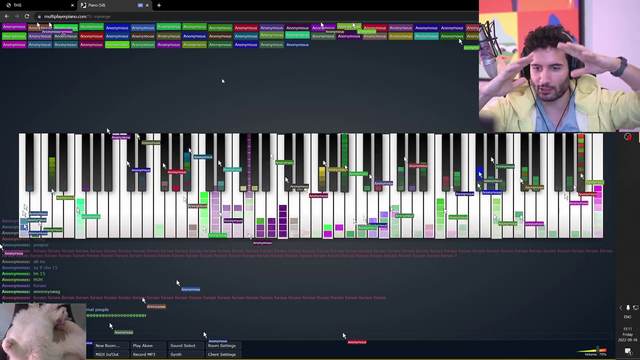The width and height of the screenshot is (640, 360).
Task: Click the "oh no" chat message
Action: click(39, 262)
